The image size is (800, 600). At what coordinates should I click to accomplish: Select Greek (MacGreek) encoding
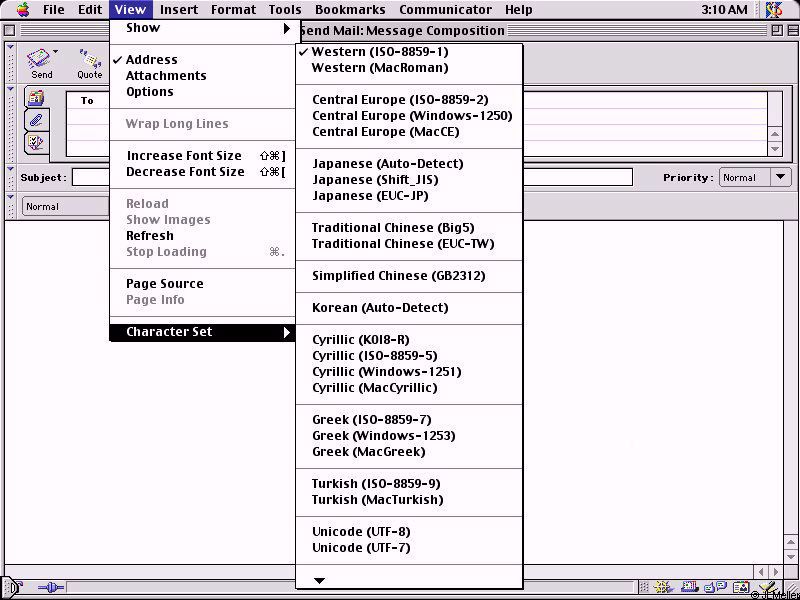(x=409, y=452)
